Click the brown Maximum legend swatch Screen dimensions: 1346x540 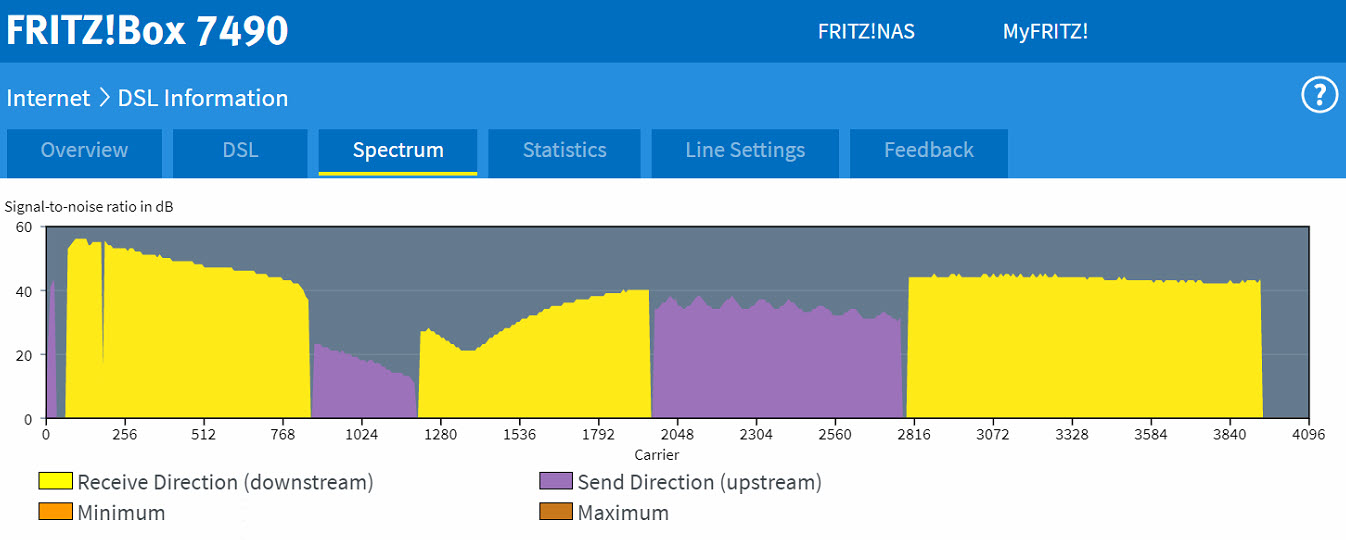tap(555, 513)
